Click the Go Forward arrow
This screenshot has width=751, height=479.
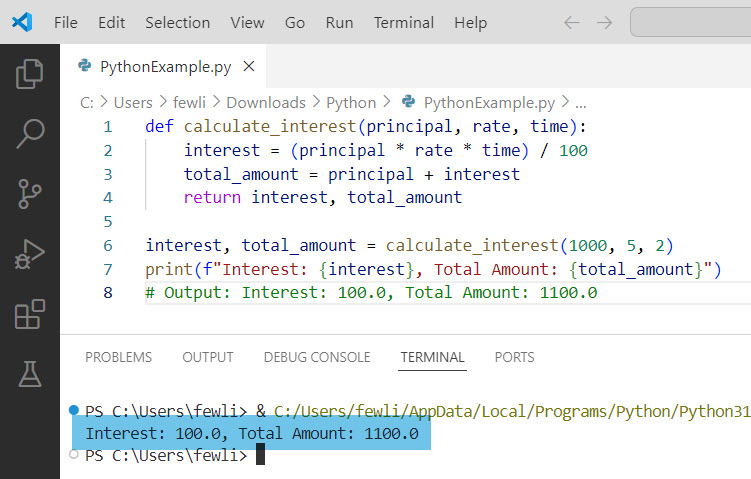(604, 23)
